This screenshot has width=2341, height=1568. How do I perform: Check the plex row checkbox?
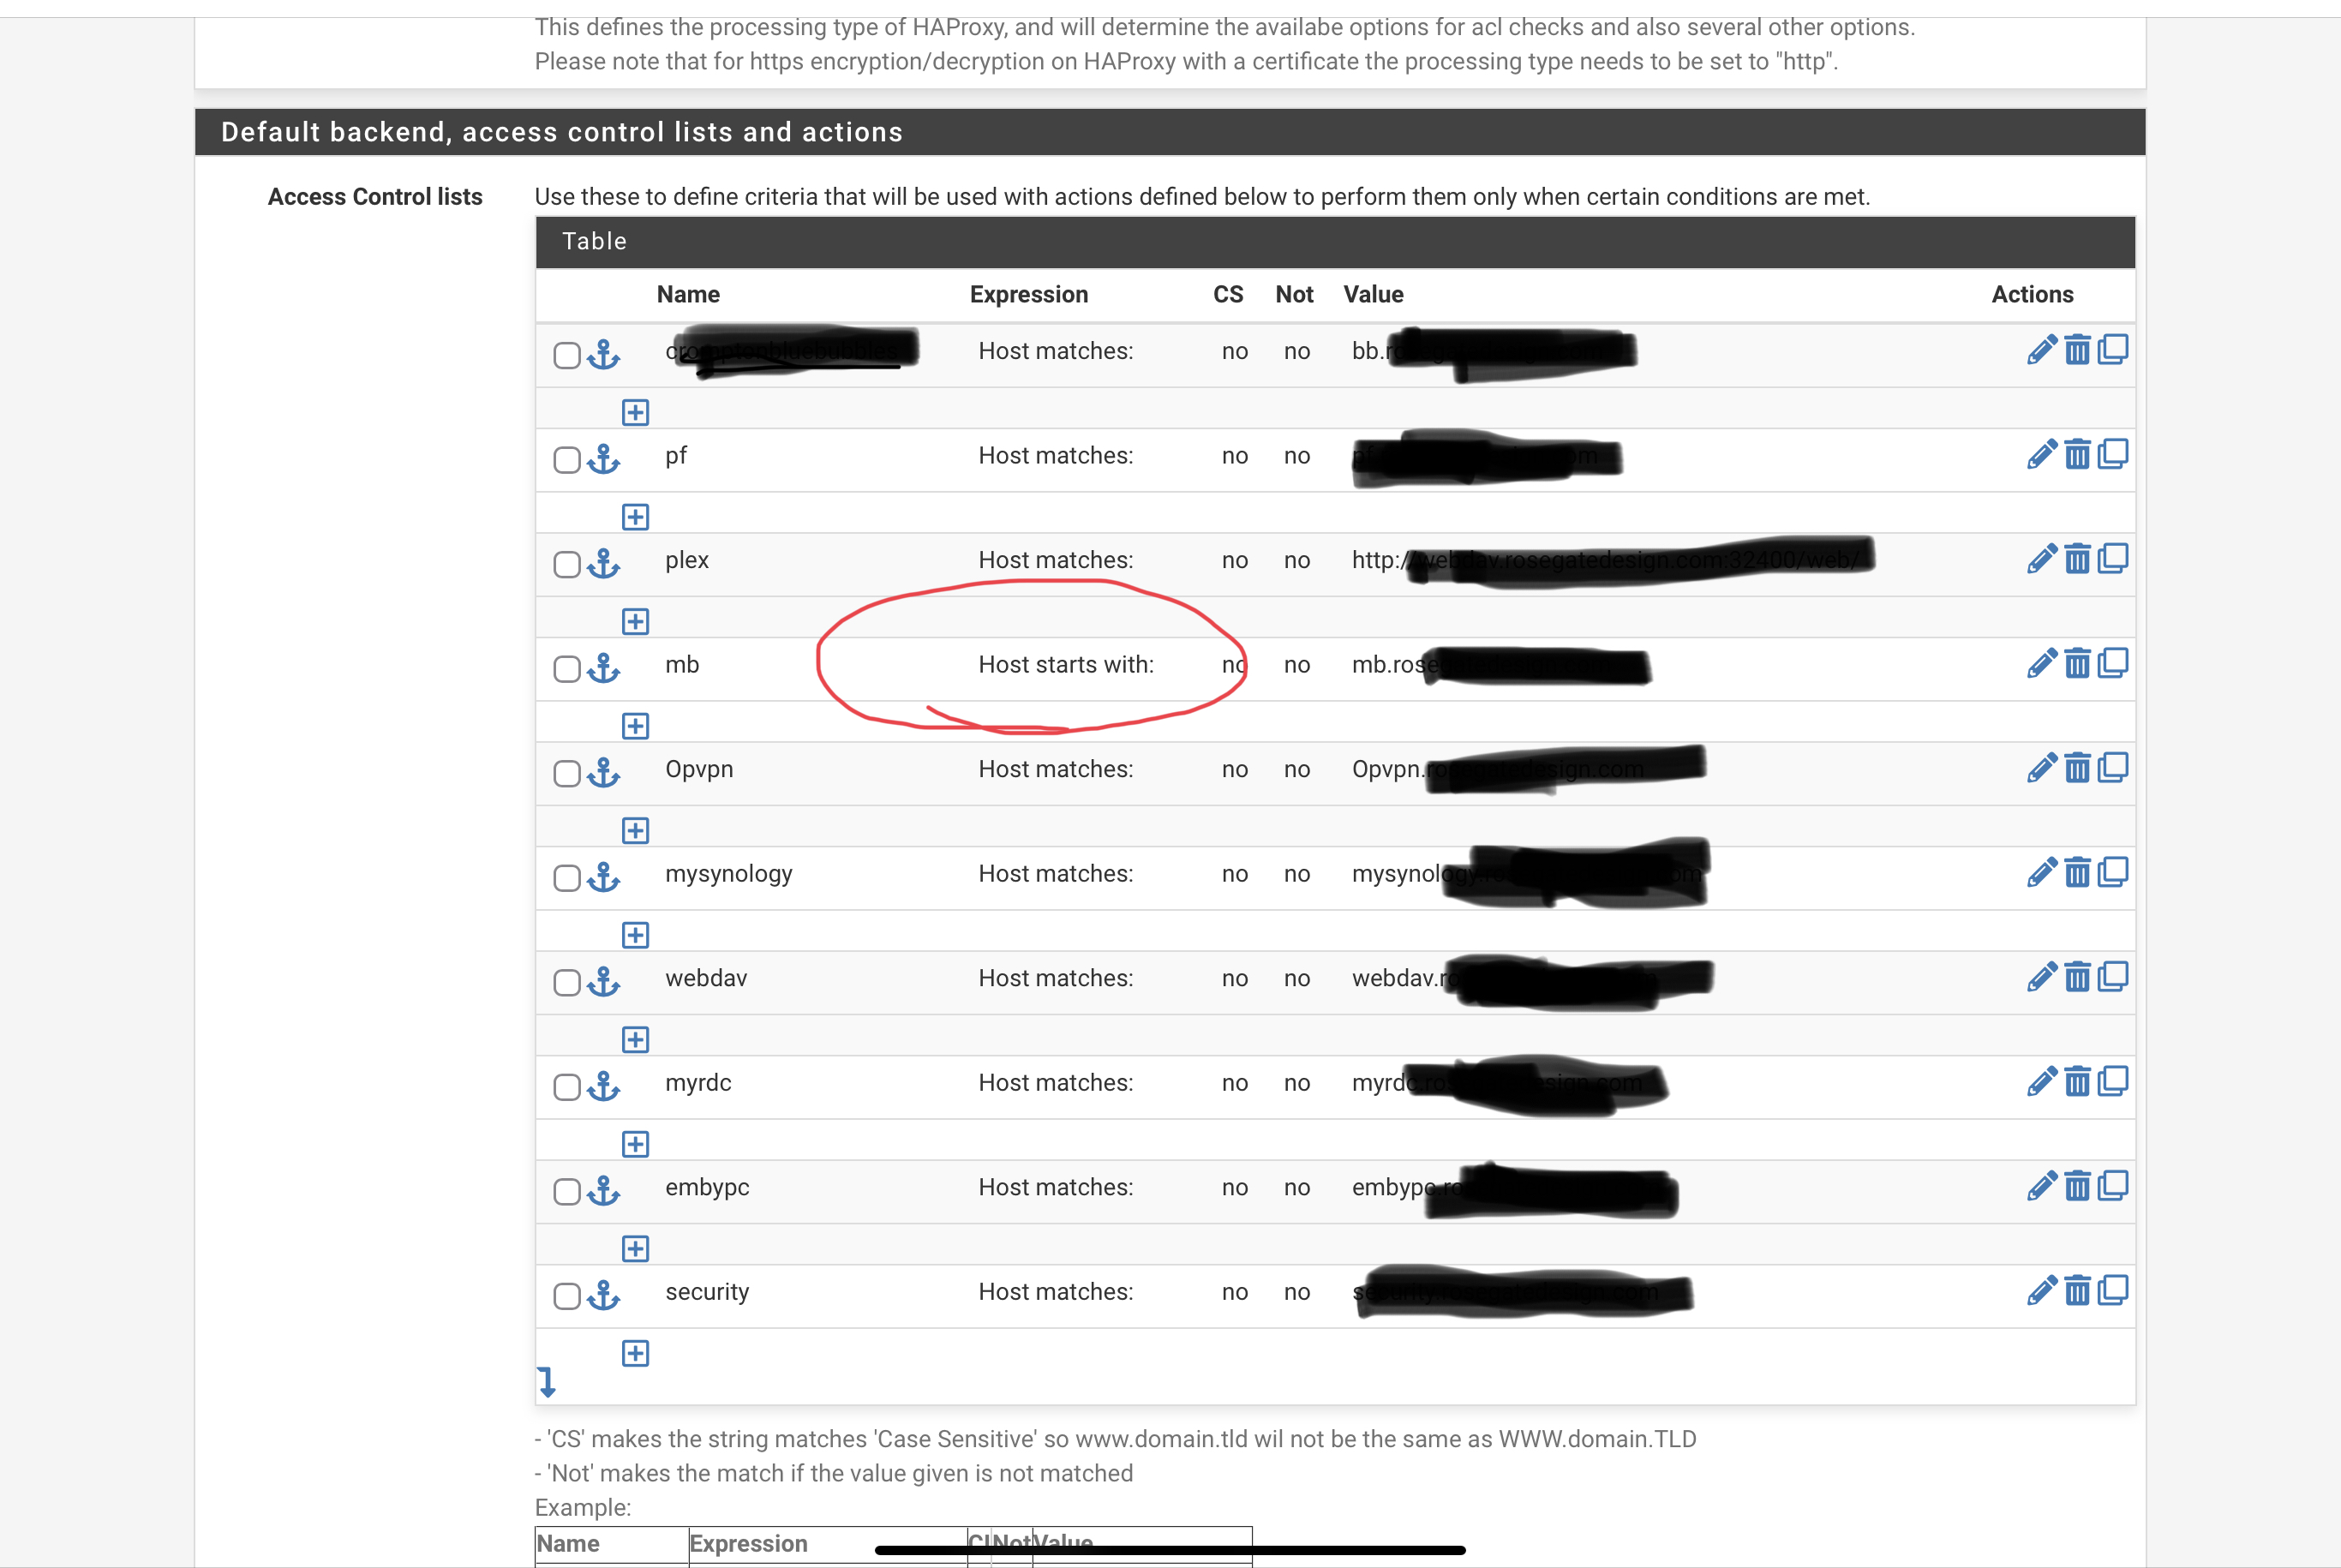click(x=567, y=564)
